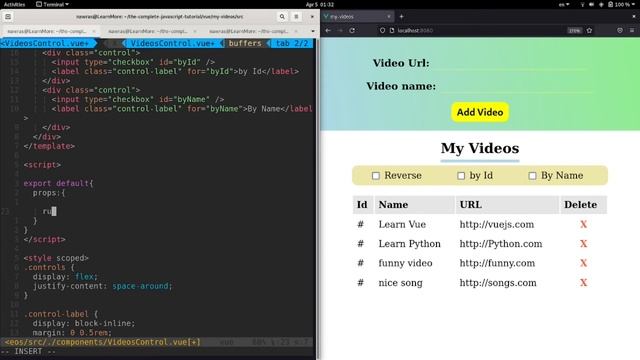
Task: Click the Pocket icon in browser toolbar
Action: pos(620,31)
